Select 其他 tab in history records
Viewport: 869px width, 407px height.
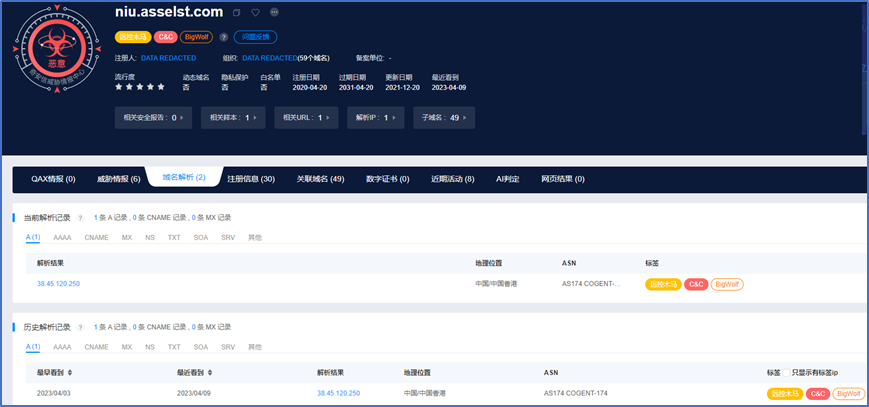(x=255, y=347)
